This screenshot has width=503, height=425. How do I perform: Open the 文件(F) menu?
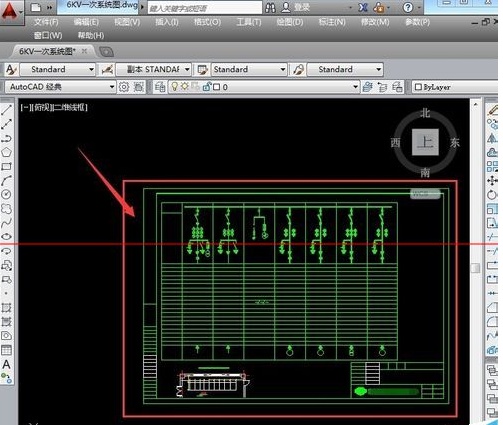46,22
